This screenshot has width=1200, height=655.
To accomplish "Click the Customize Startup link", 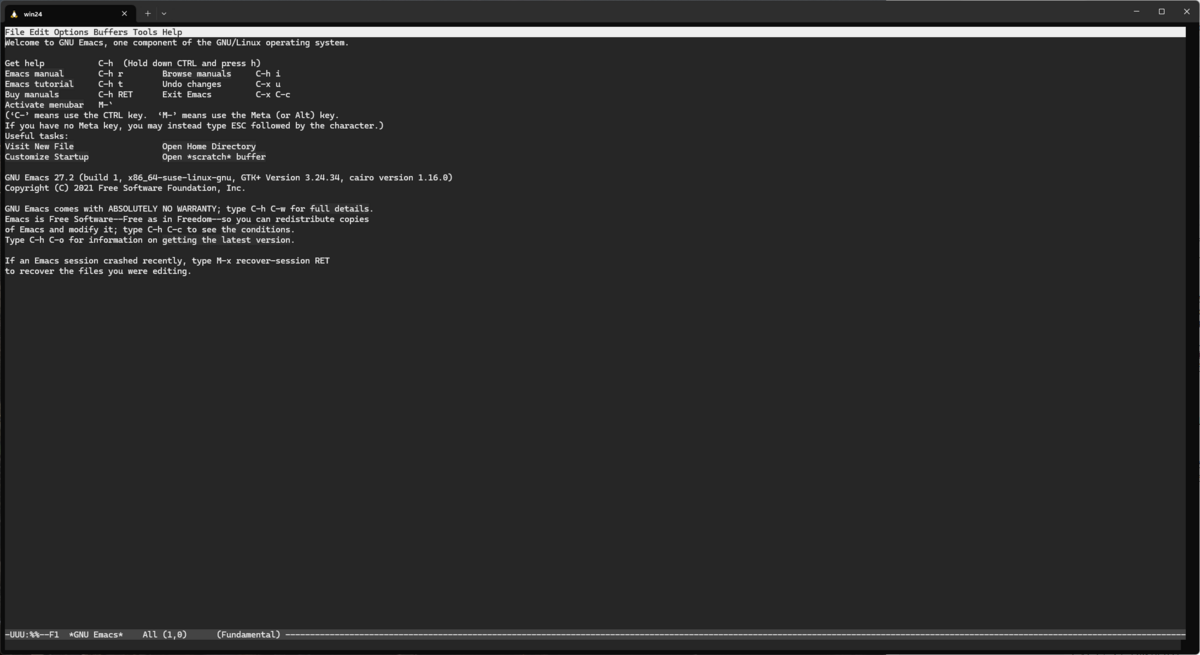I will (47, 157).
